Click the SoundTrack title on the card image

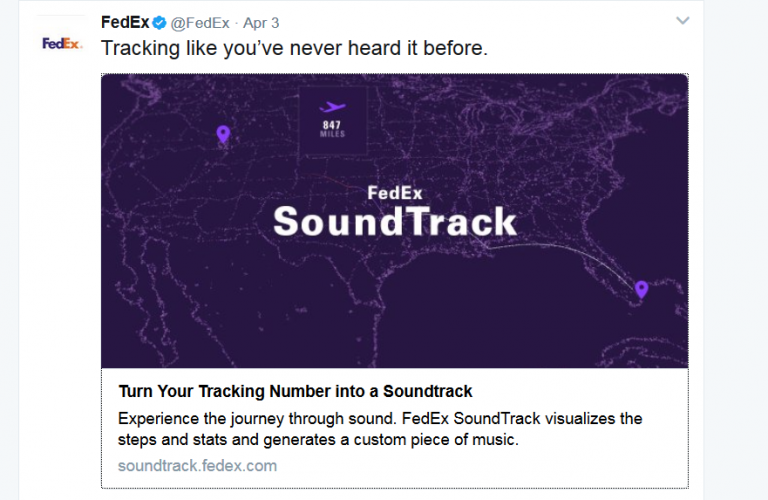pos(395,222)
